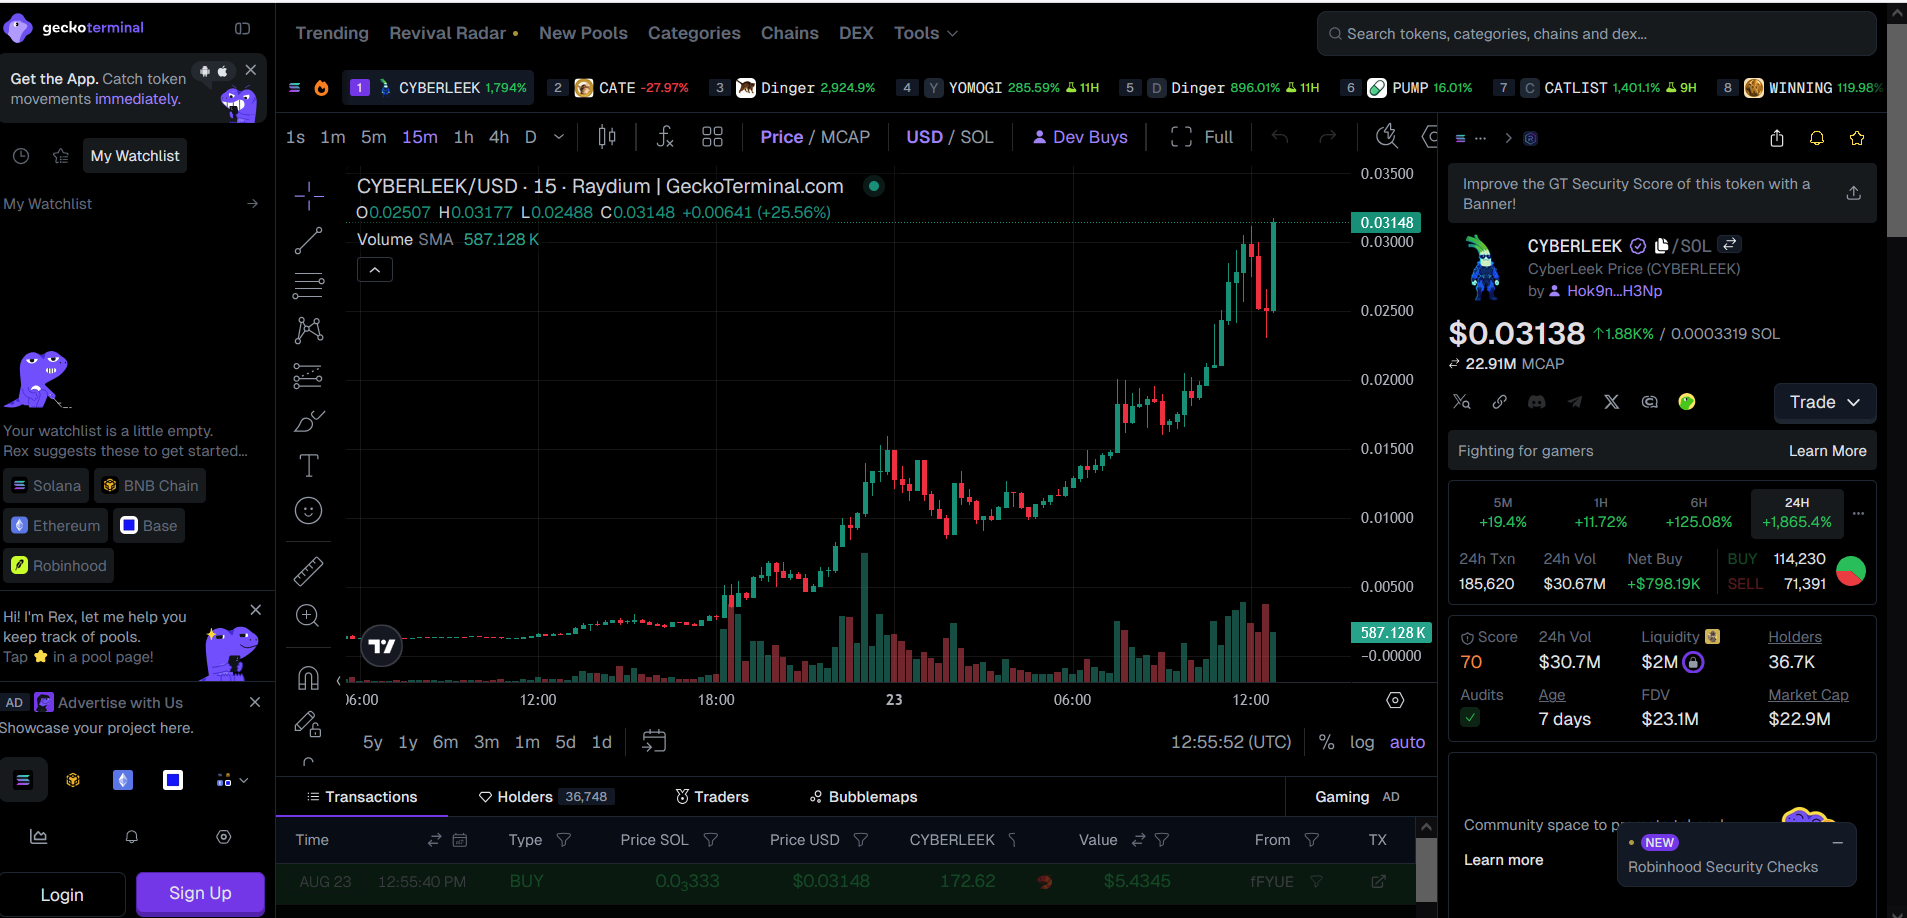Open the CoinGecko green gecko link

pyautogui.click(x=1687, y=402)
